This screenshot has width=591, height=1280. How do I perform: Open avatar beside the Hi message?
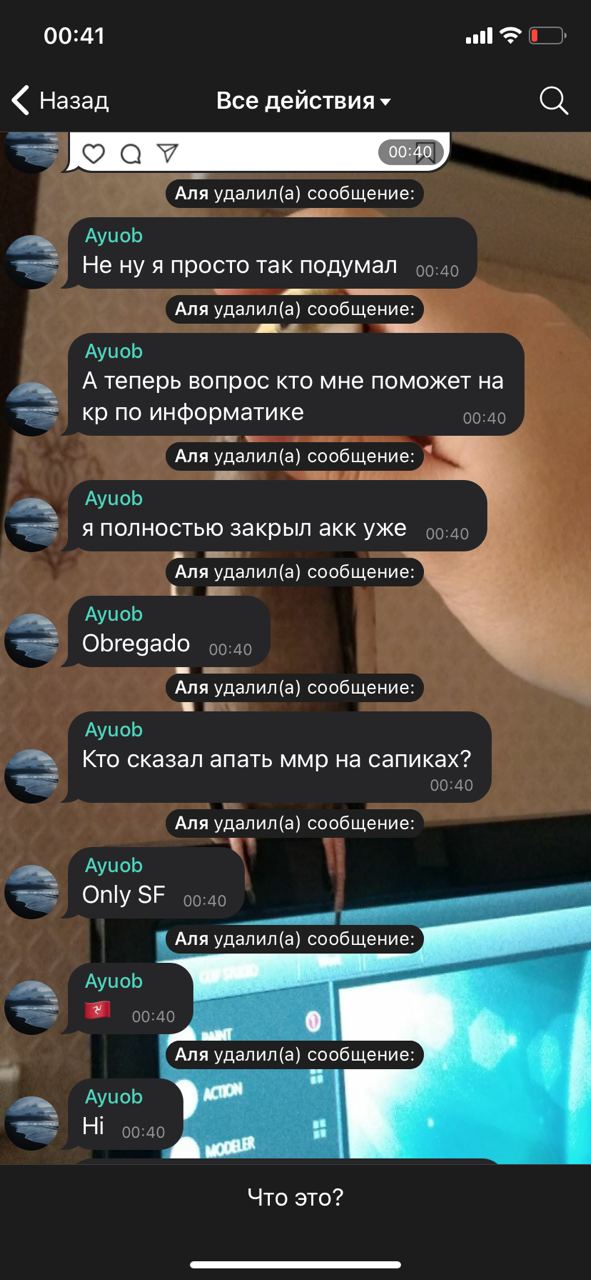[32, 1123]
